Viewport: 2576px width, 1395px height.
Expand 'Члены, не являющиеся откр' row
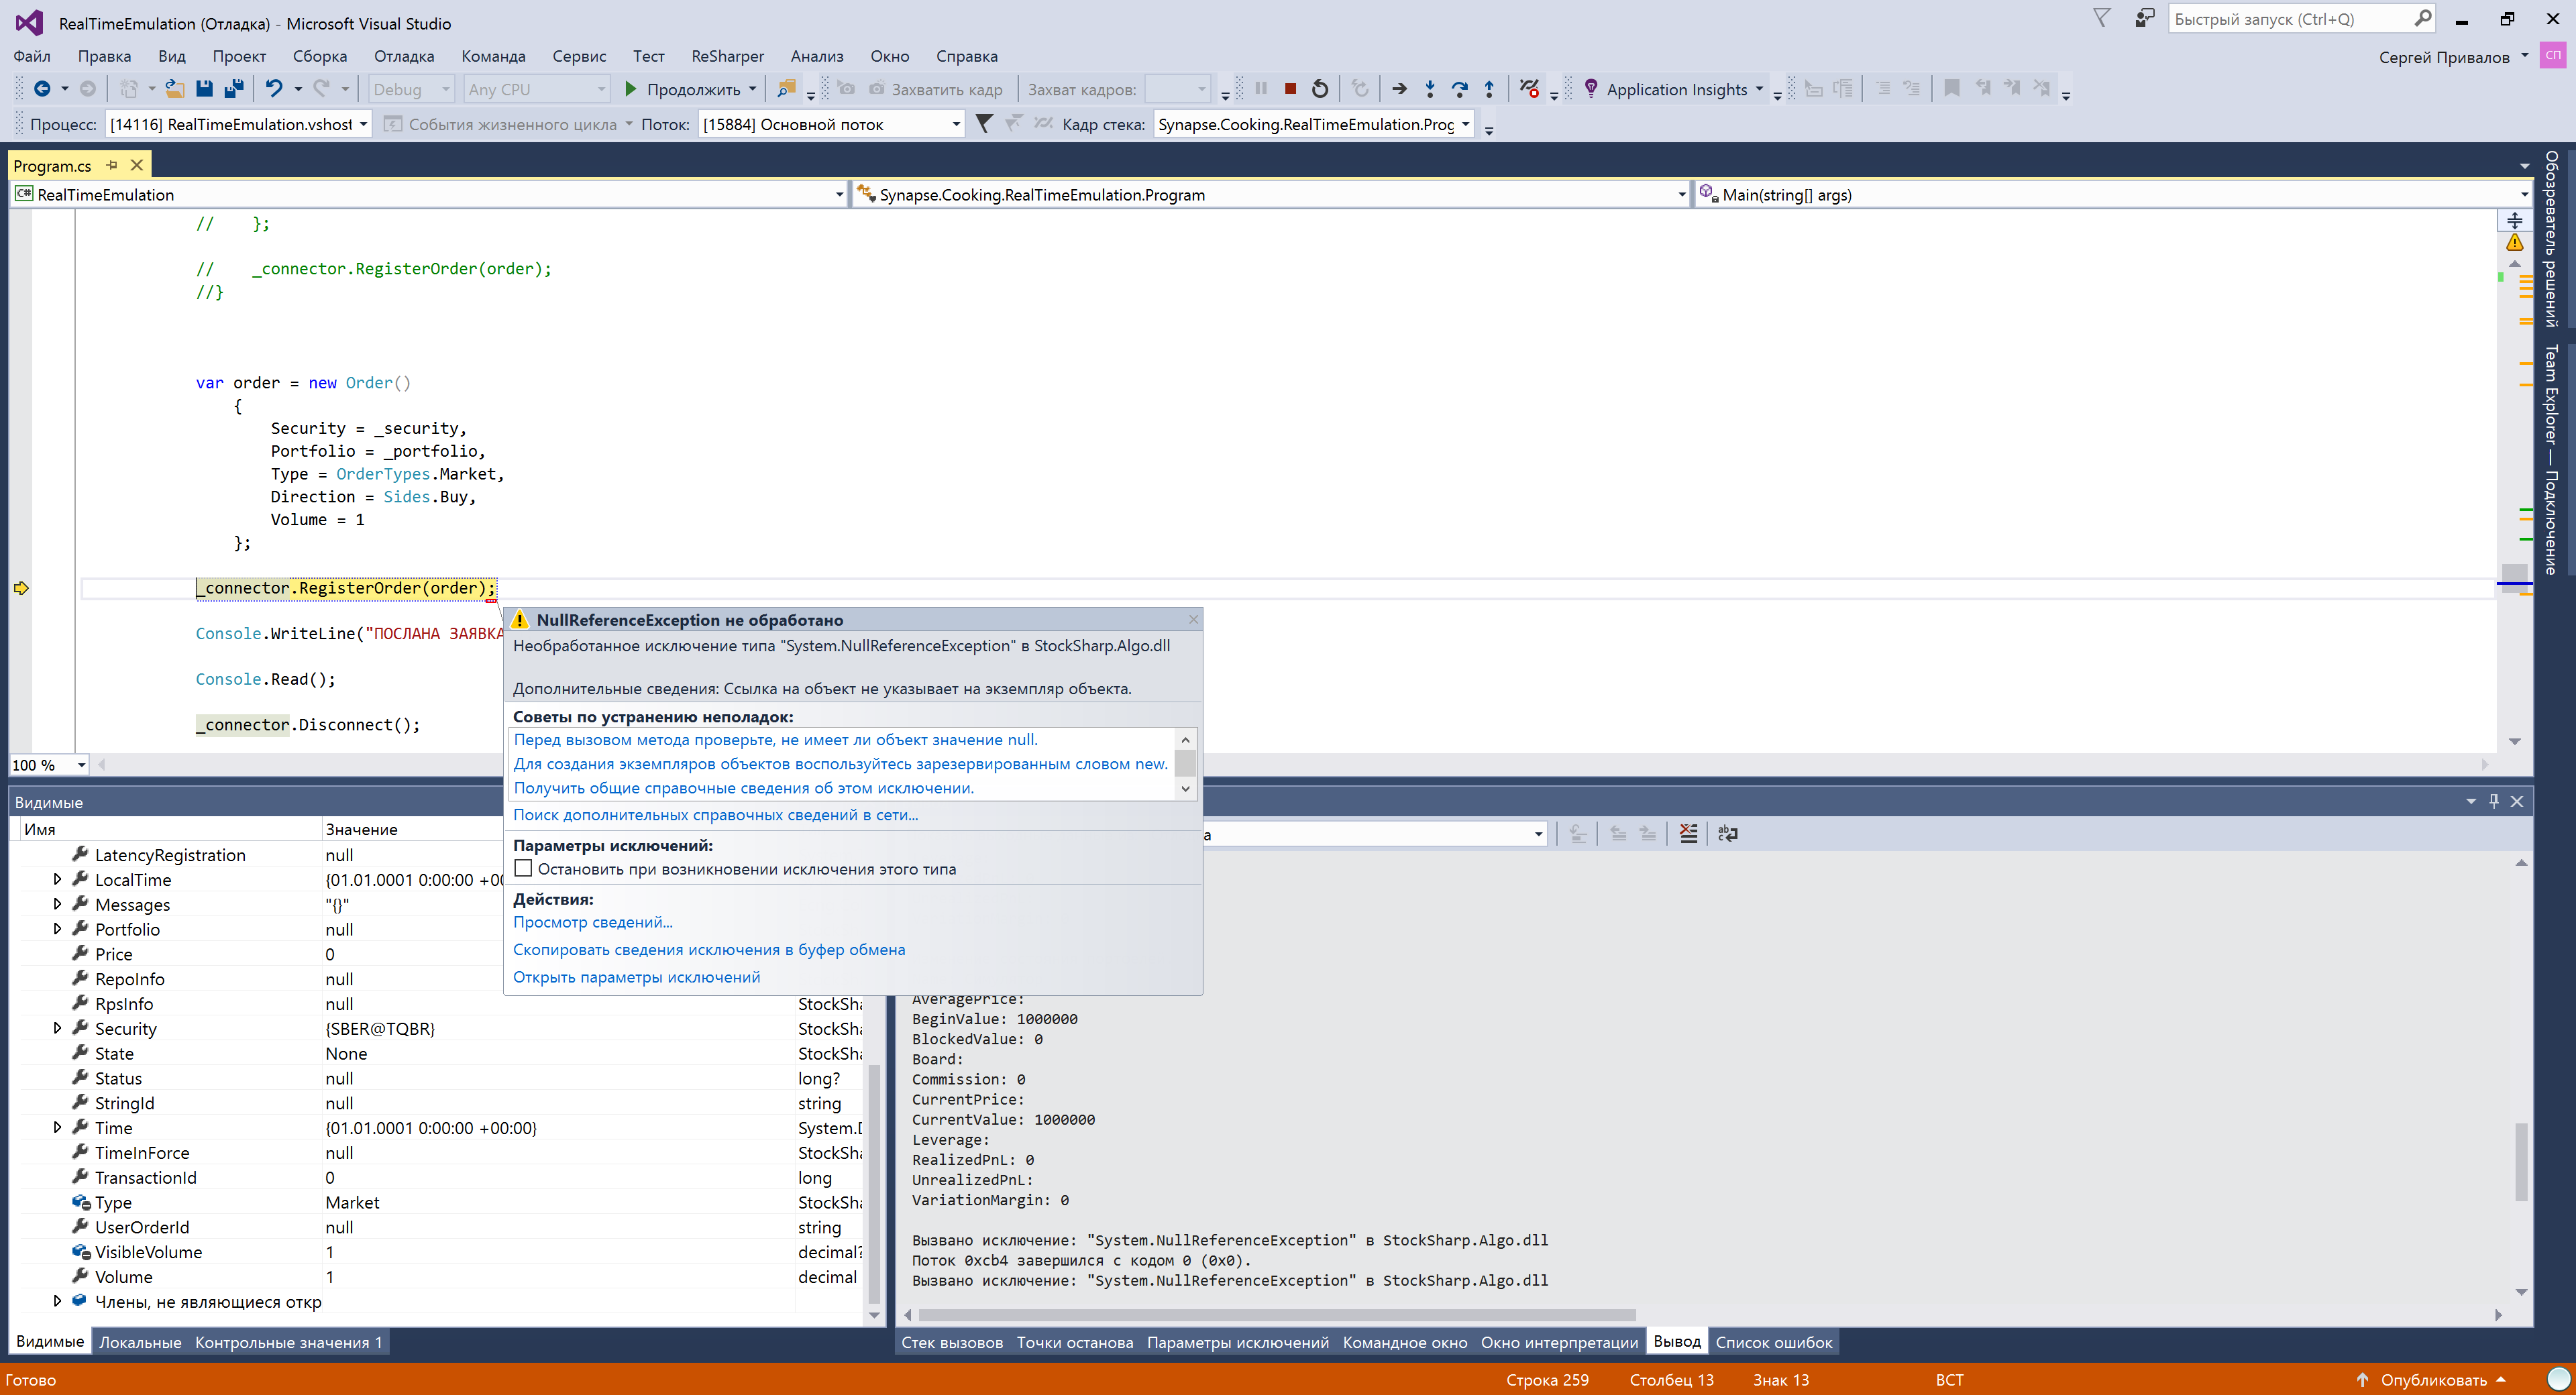[57, 1301]
